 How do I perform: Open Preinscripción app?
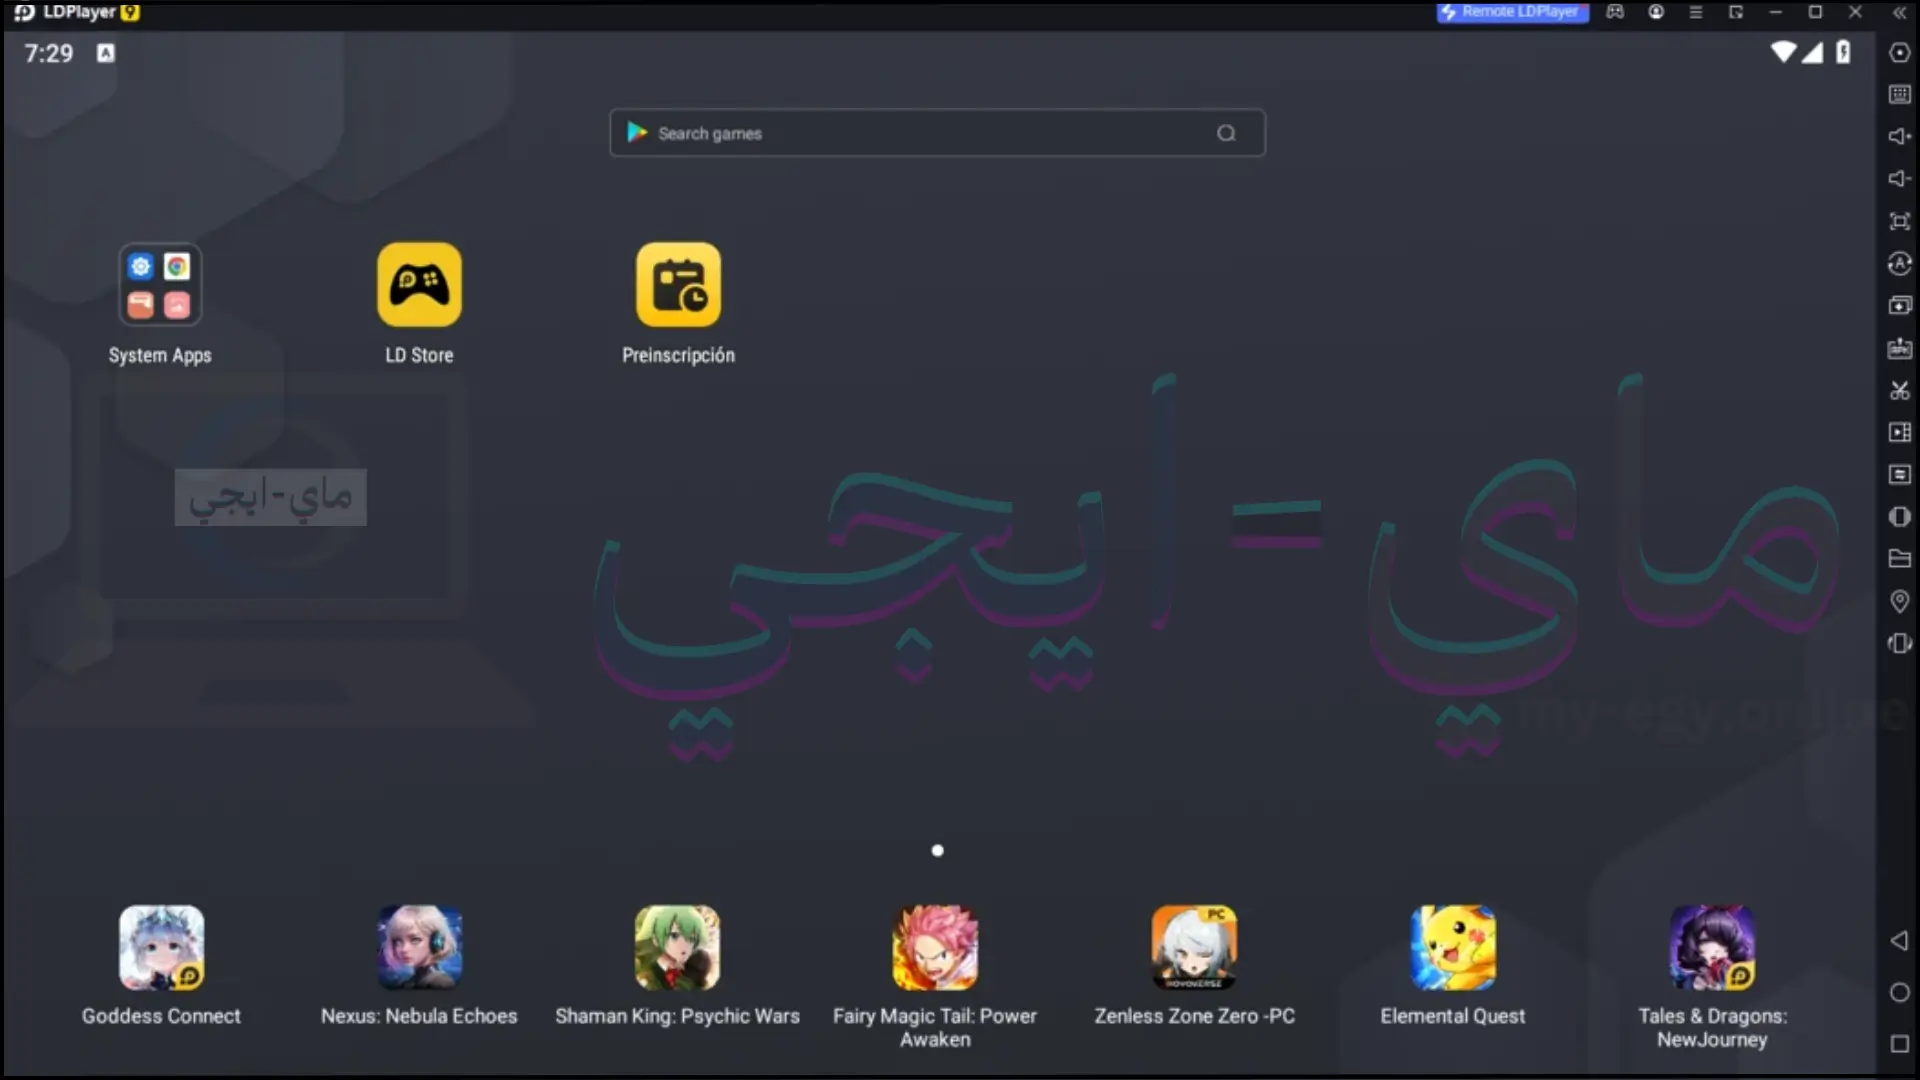pos(678,285)
